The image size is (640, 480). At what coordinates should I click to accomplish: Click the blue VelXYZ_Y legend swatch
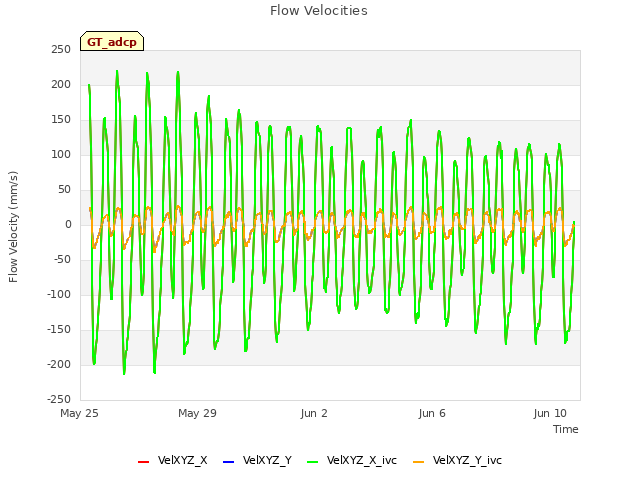229,462
